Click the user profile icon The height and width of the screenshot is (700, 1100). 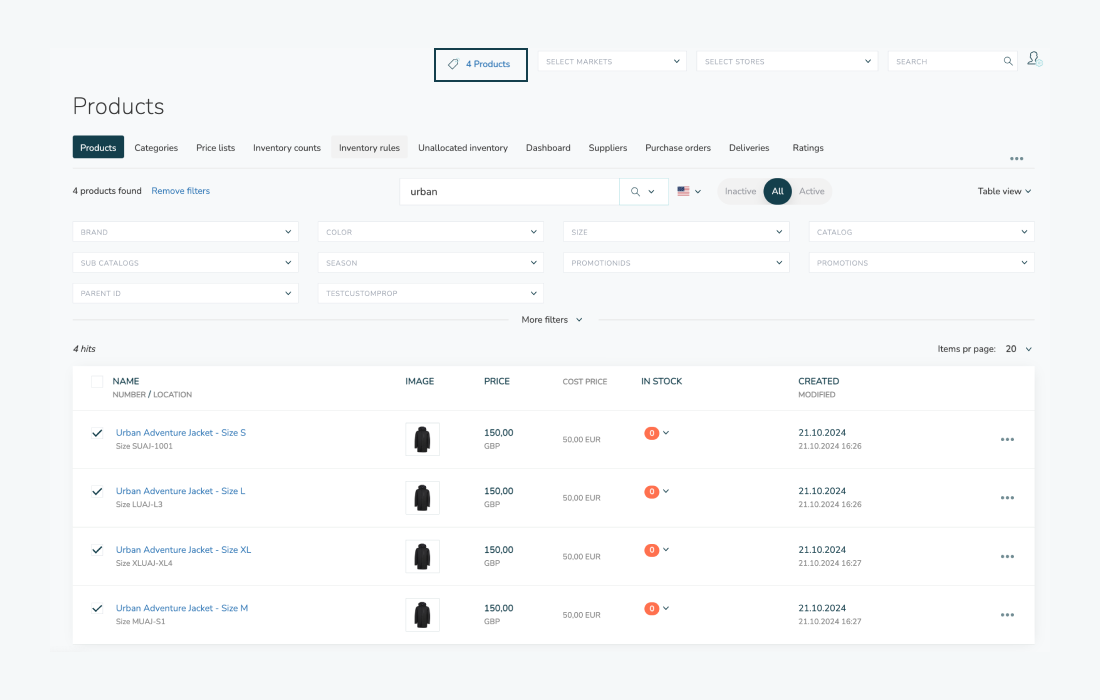tap(1034, 60)
